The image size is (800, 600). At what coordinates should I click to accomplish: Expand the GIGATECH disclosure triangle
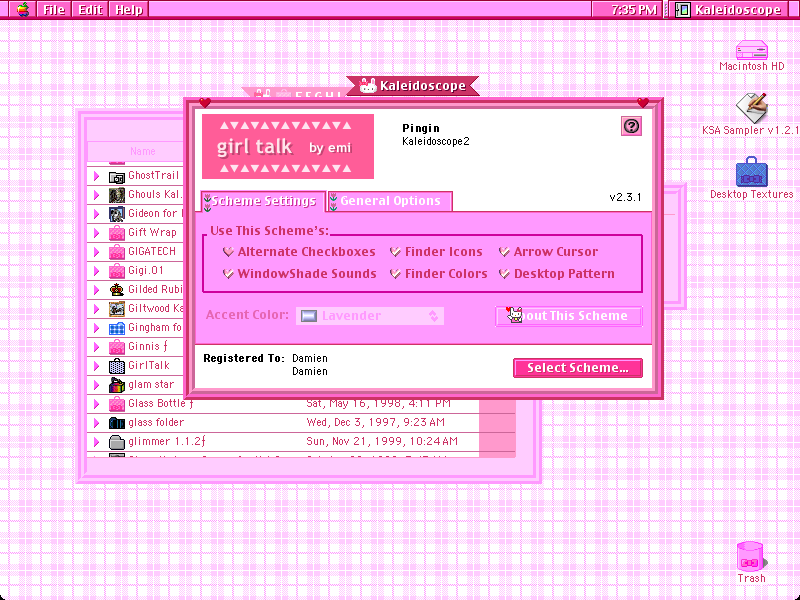(x=96, y=252)
